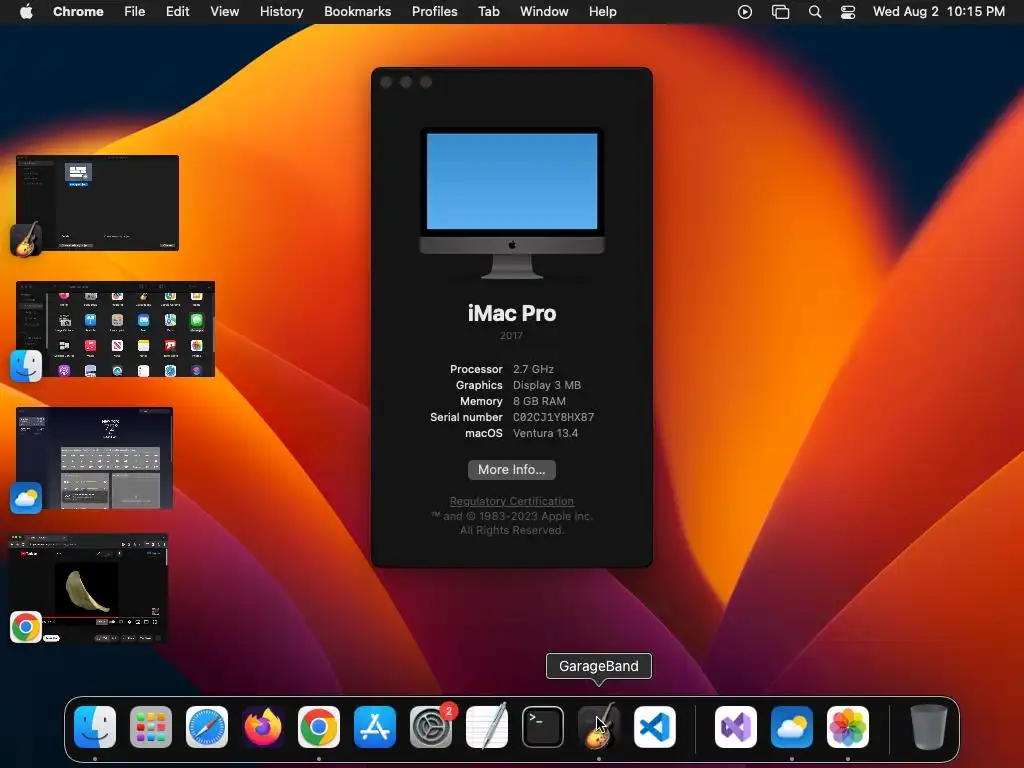The width and height of the screenshot is (1024, 768).
Task: Click the More Info... button
Action: [x=511, y=470]
